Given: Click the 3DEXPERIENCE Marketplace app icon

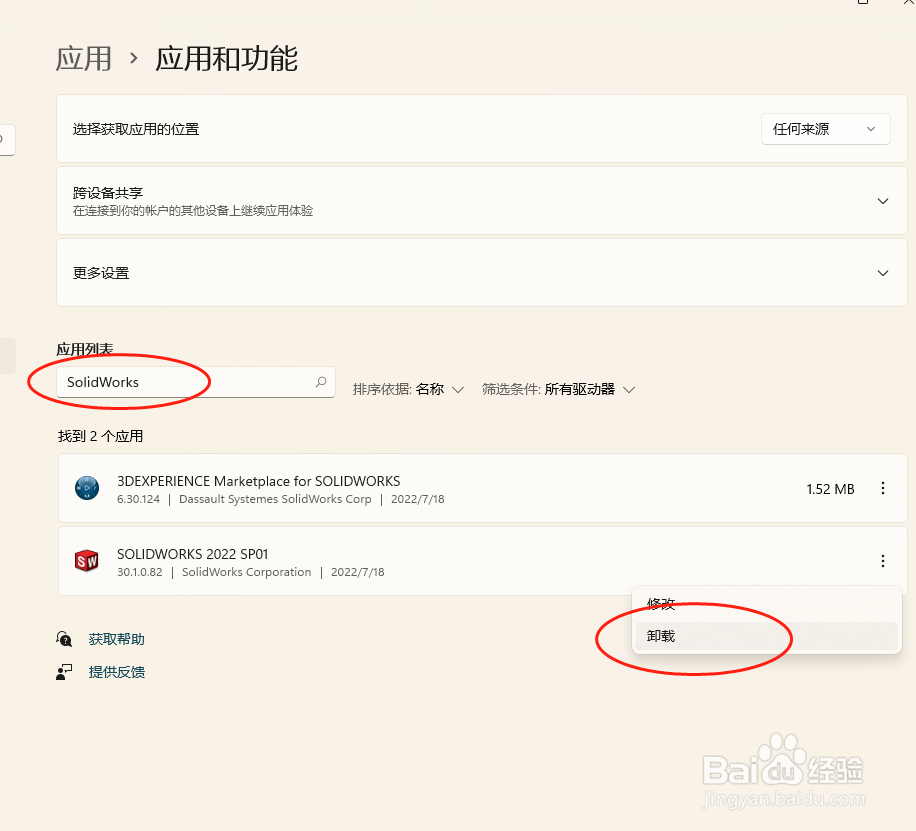Looking at the screenshot, I should tap(87, 488).
